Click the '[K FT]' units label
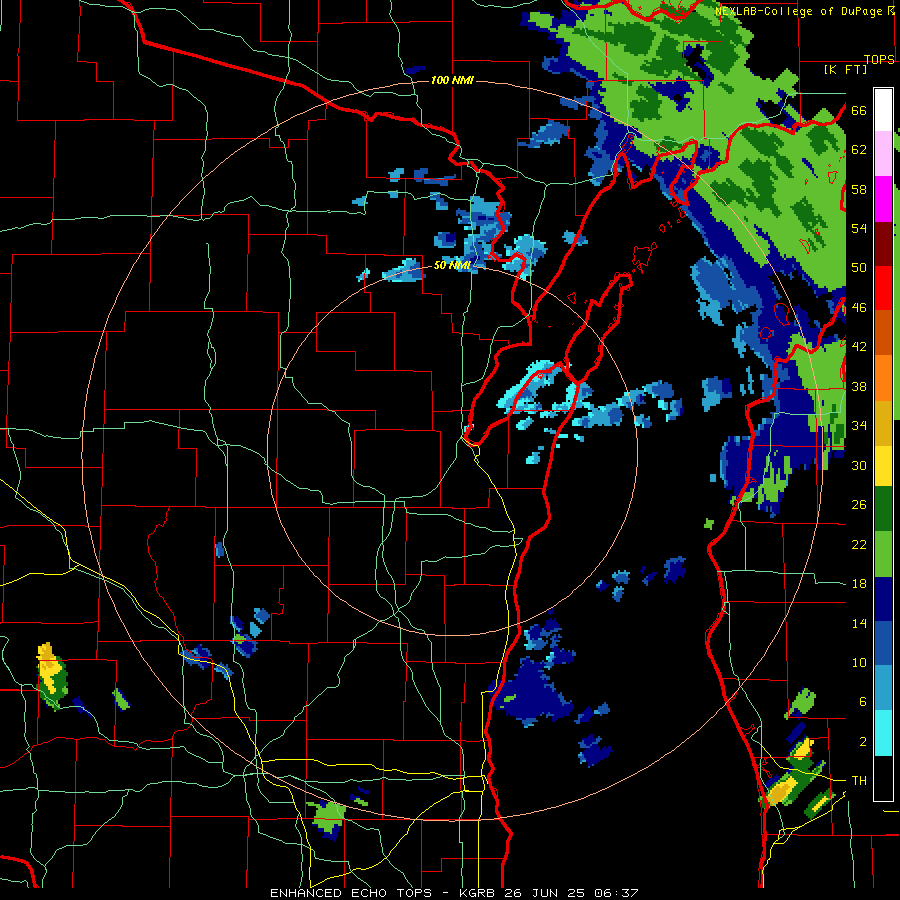This screenshot has height=900, width=900. (x=845, y=69)
